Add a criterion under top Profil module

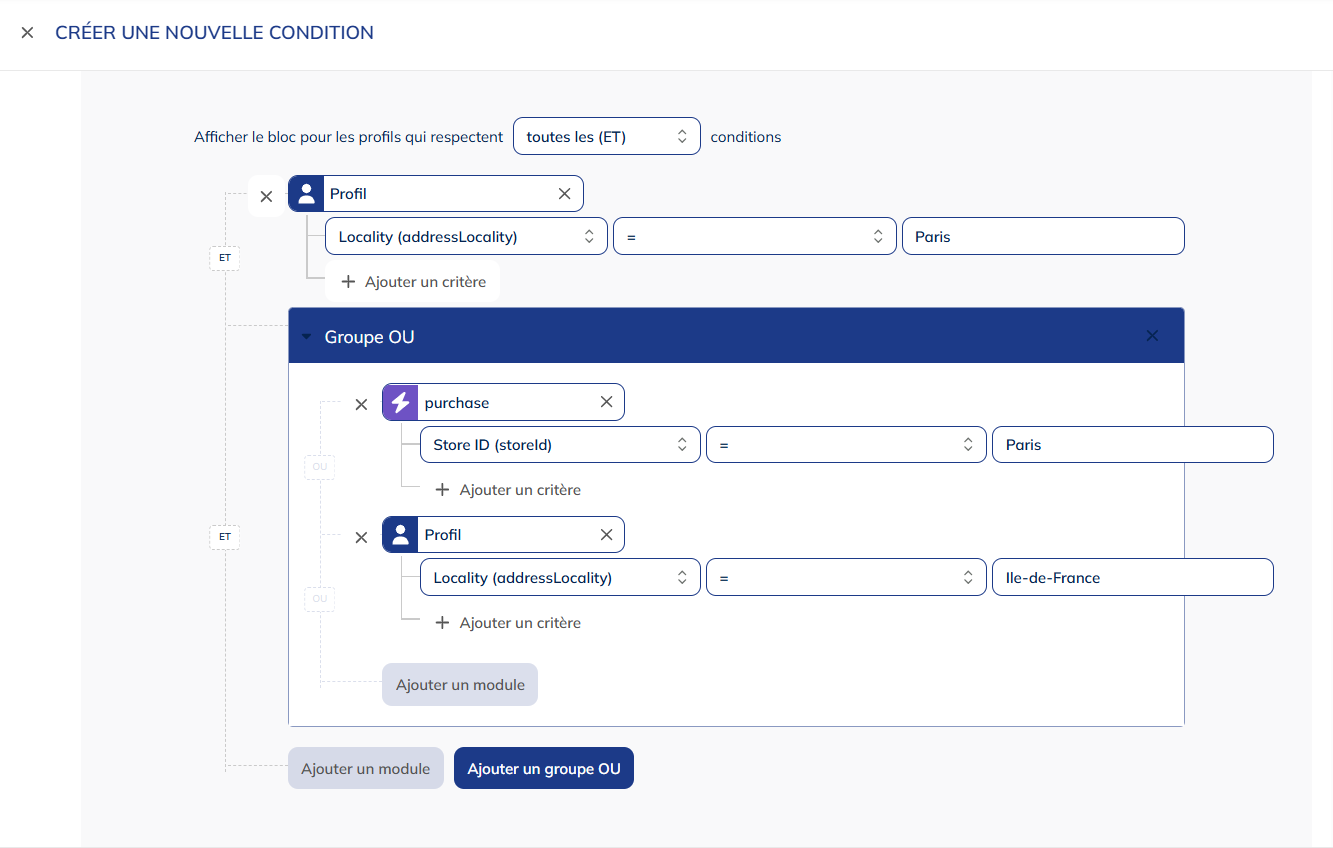point(413,282)
